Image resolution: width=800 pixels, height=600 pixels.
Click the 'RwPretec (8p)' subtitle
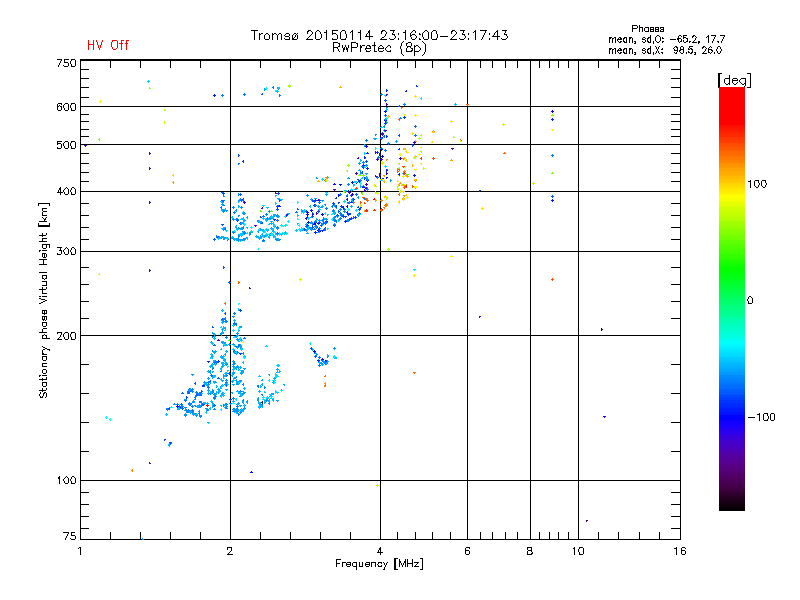tap(379, 48)
